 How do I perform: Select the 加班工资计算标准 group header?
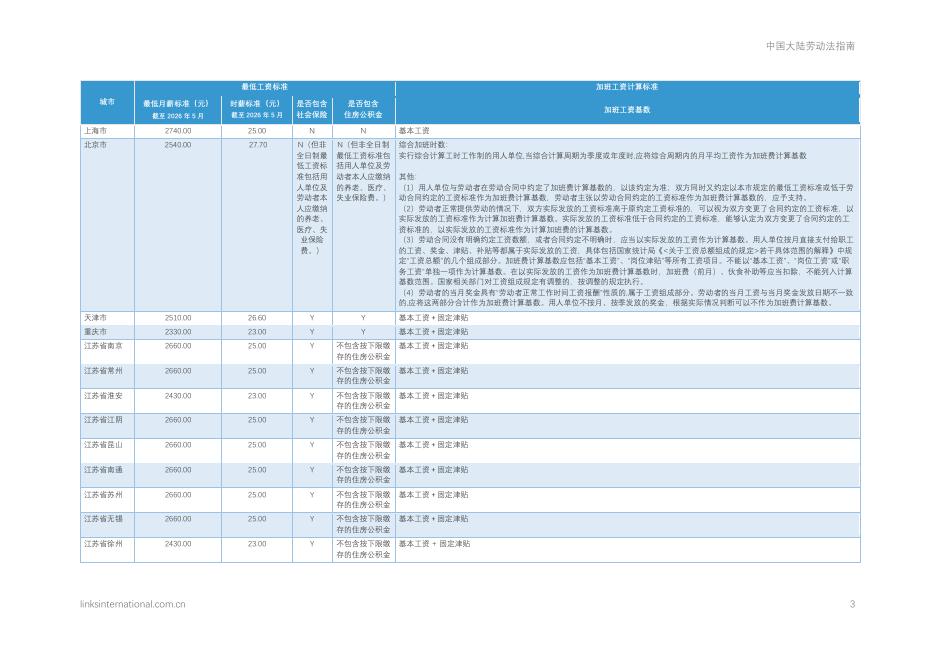pos(627,87)
